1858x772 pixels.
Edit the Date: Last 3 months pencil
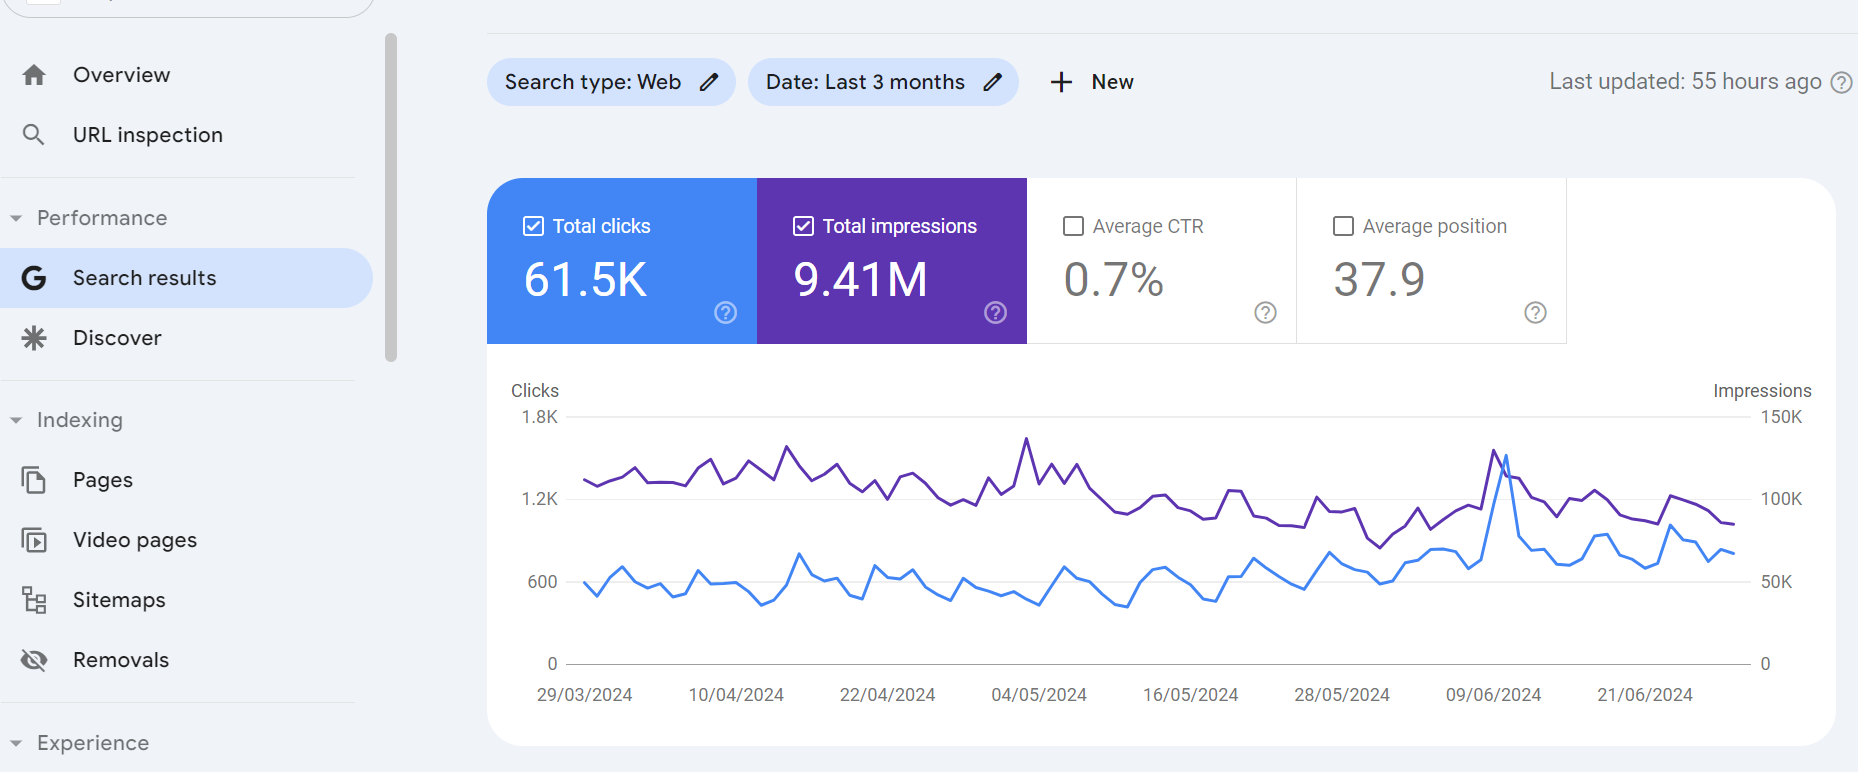pos(992,82)
